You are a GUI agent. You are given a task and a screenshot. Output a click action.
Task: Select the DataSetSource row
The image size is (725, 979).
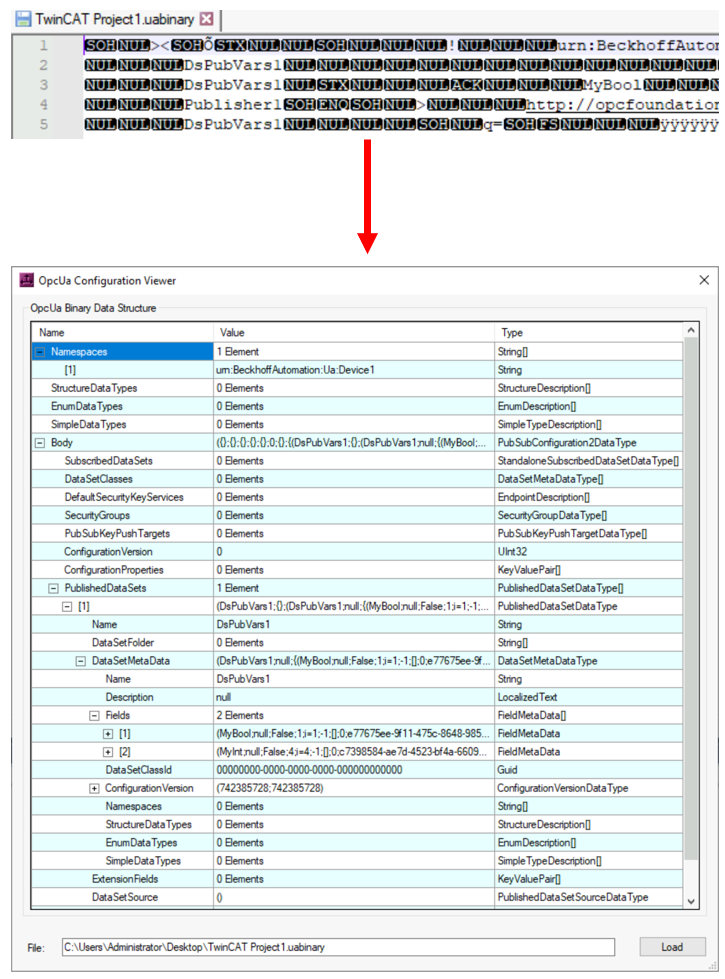(357, 897)
